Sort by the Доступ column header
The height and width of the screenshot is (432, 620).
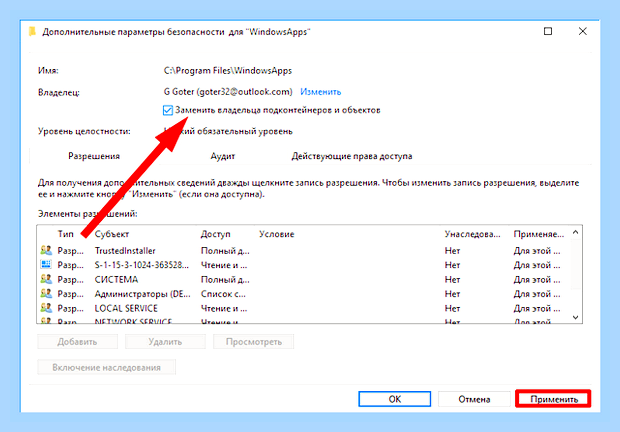point(215,234)
